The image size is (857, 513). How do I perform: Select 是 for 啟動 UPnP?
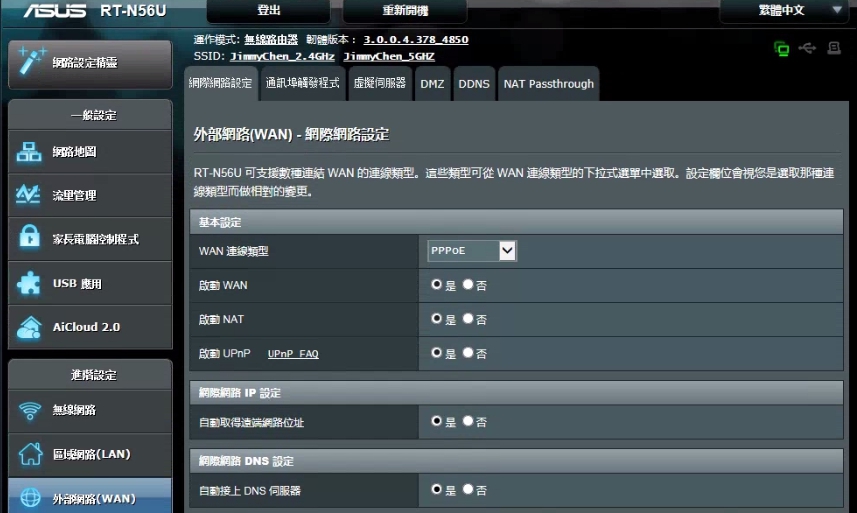pos(436,352)
